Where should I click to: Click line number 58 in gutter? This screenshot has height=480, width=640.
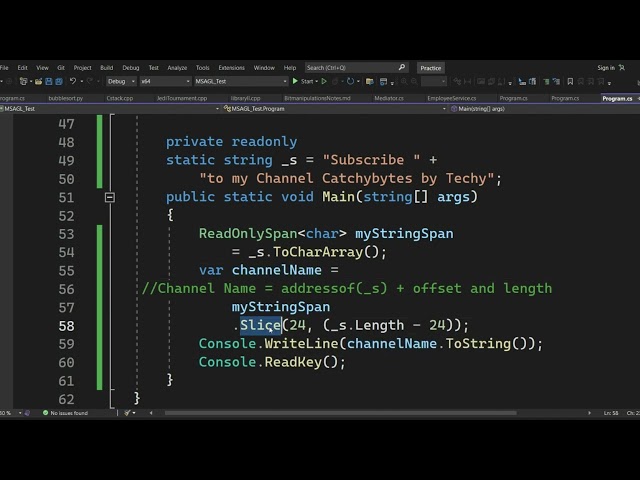pos(66,326)
